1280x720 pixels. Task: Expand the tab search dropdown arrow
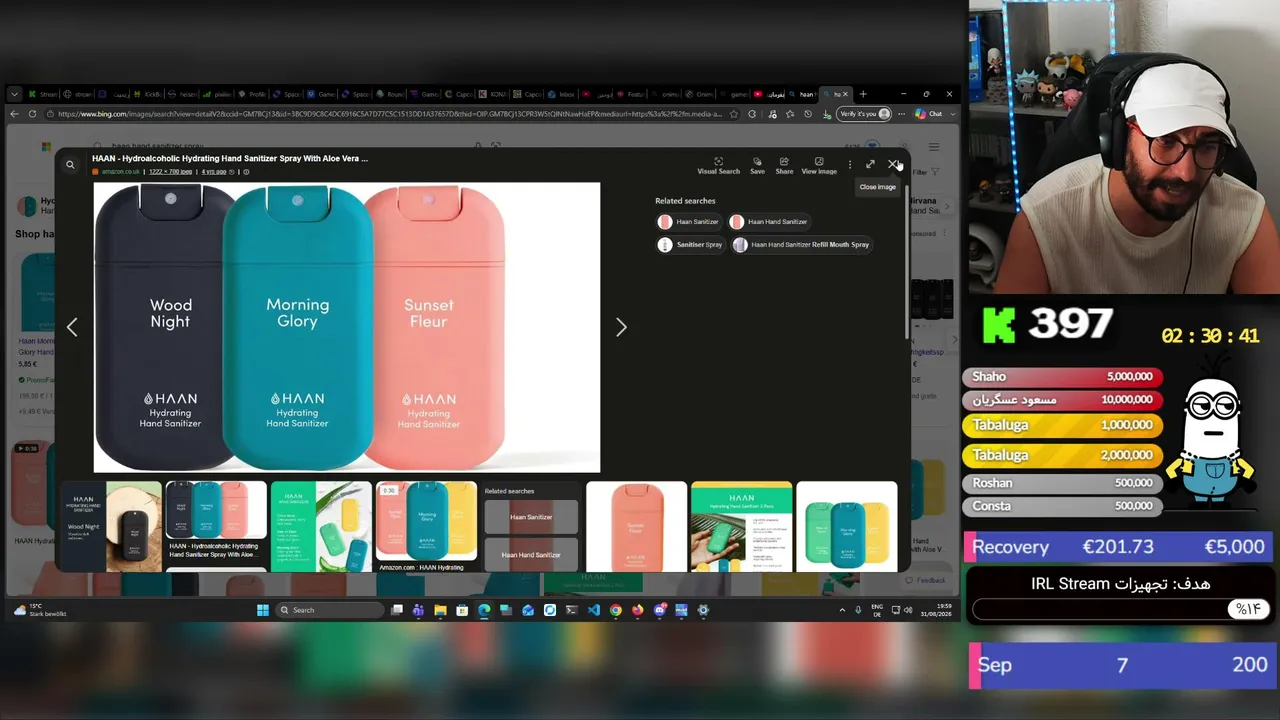(x=14, y=94)
